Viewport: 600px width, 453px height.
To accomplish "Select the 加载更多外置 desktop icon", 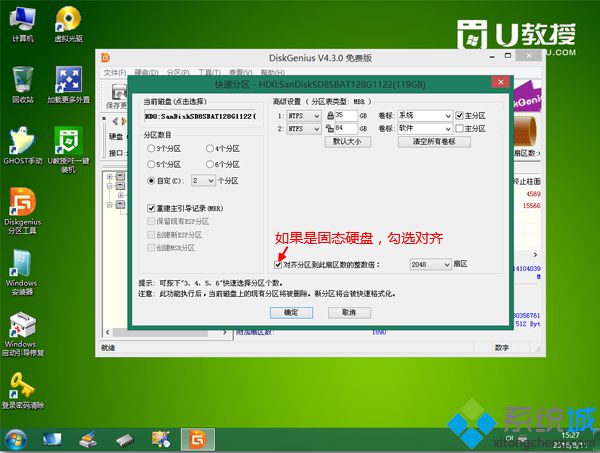I will [68, 85].
